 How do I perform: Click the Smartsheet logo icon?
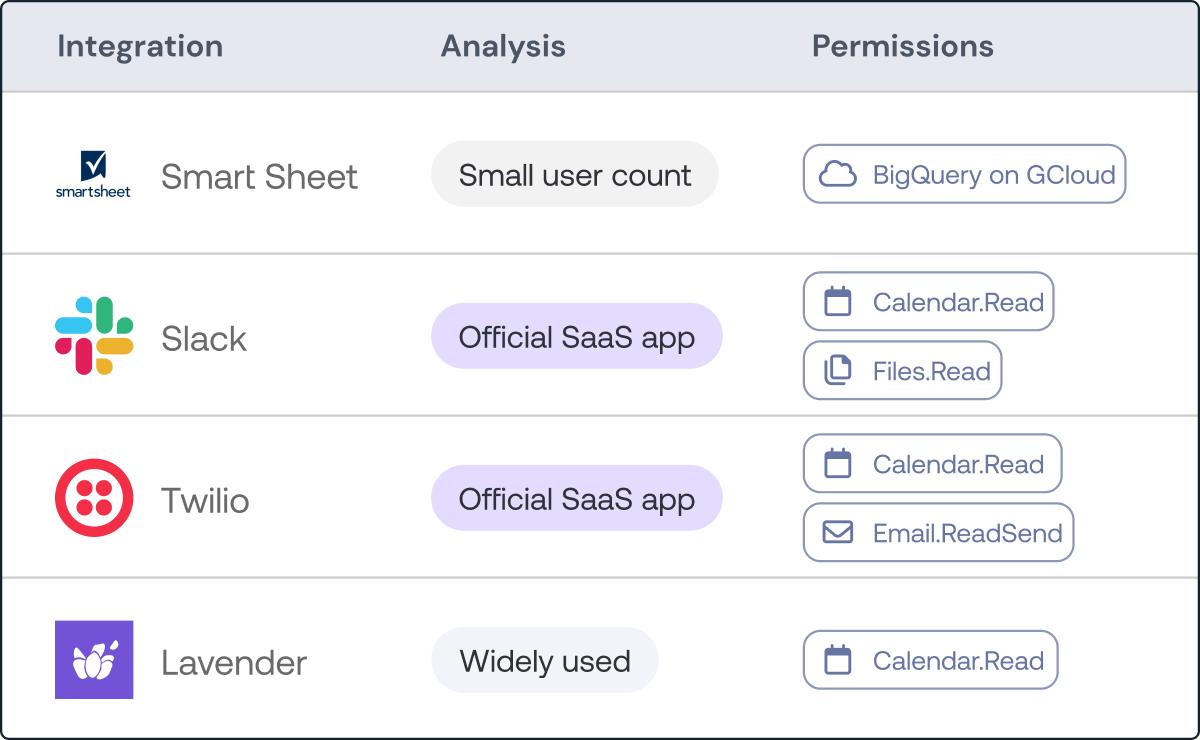[93, 173]
